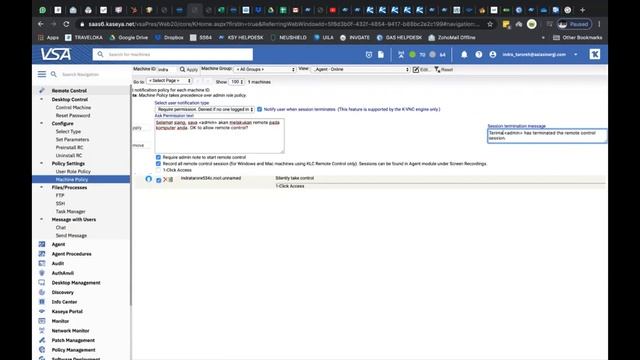Toggle Require admin note to start remote control
The width and height of the screenshot is (640, 360).
click(x=158, y=157)
